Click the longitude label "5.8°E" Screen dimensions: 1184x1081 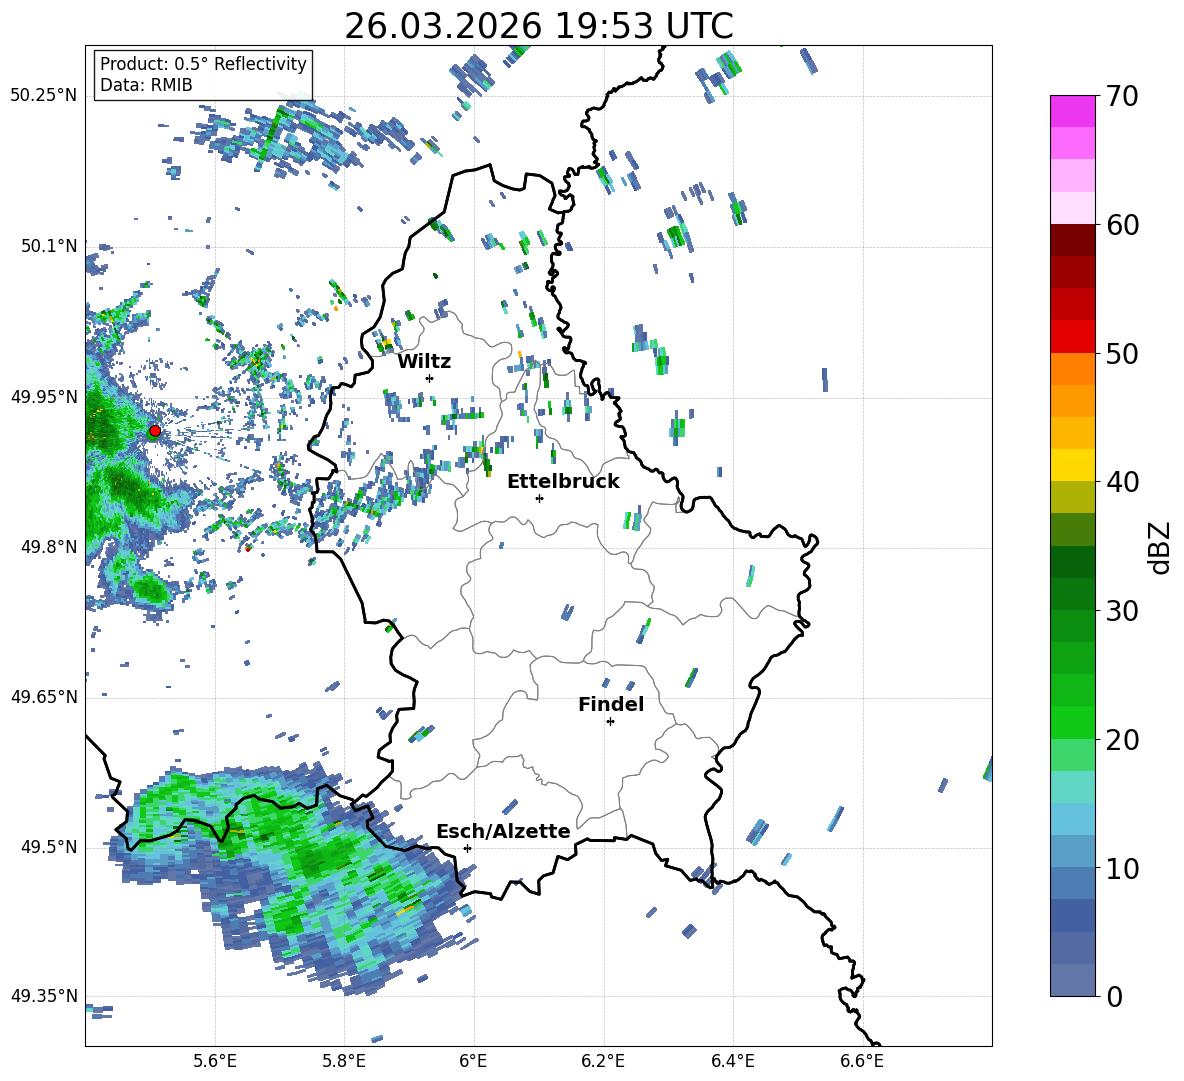point(344,1061)
